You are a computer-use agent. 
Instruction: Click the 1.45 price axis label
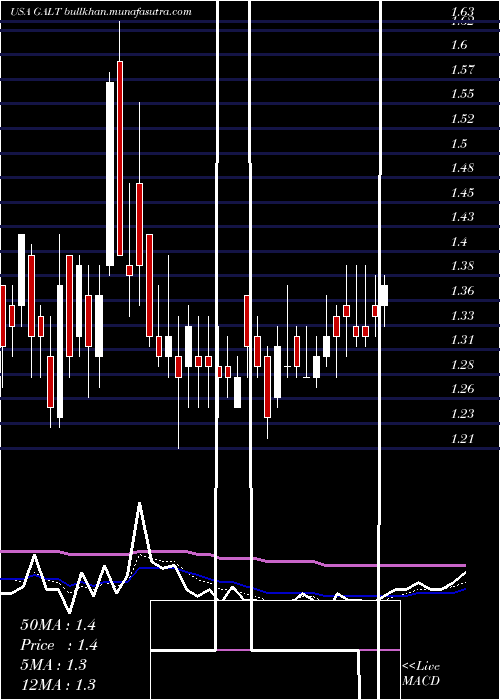462,193
